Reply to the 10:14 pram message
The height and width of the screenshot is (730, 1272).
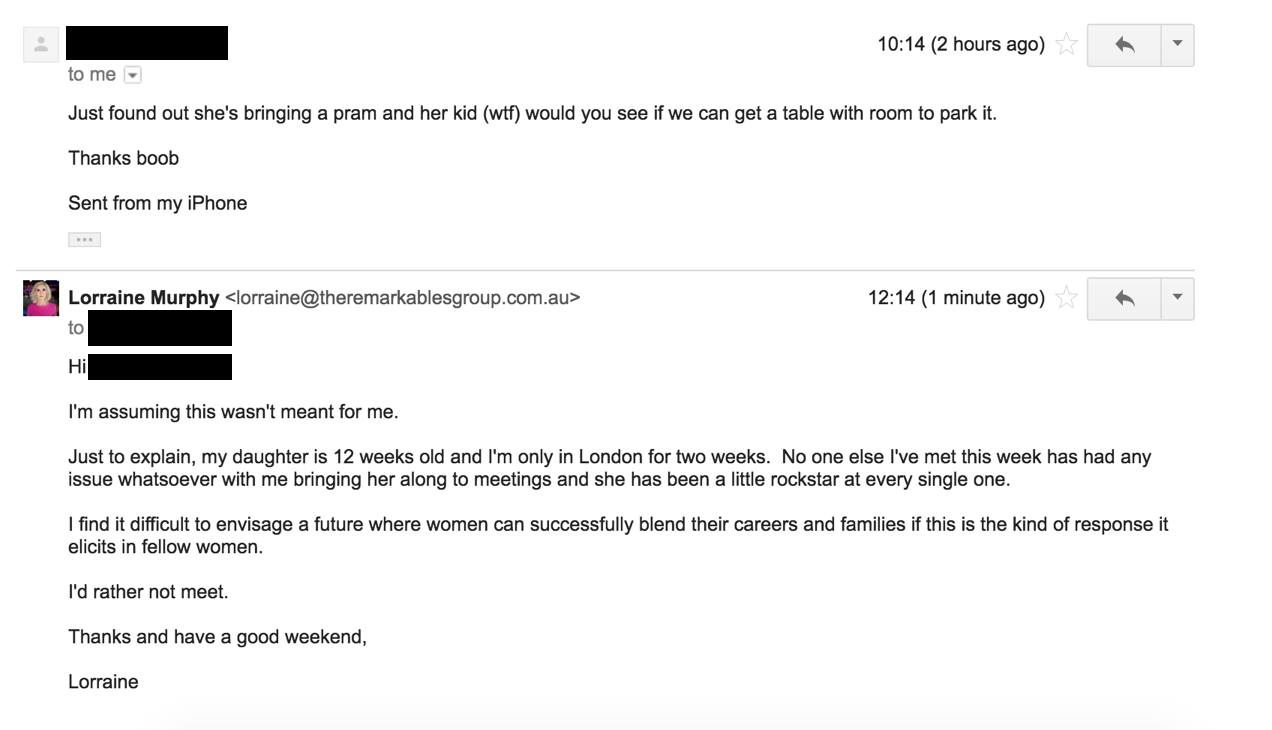(x=1124, y=45)
